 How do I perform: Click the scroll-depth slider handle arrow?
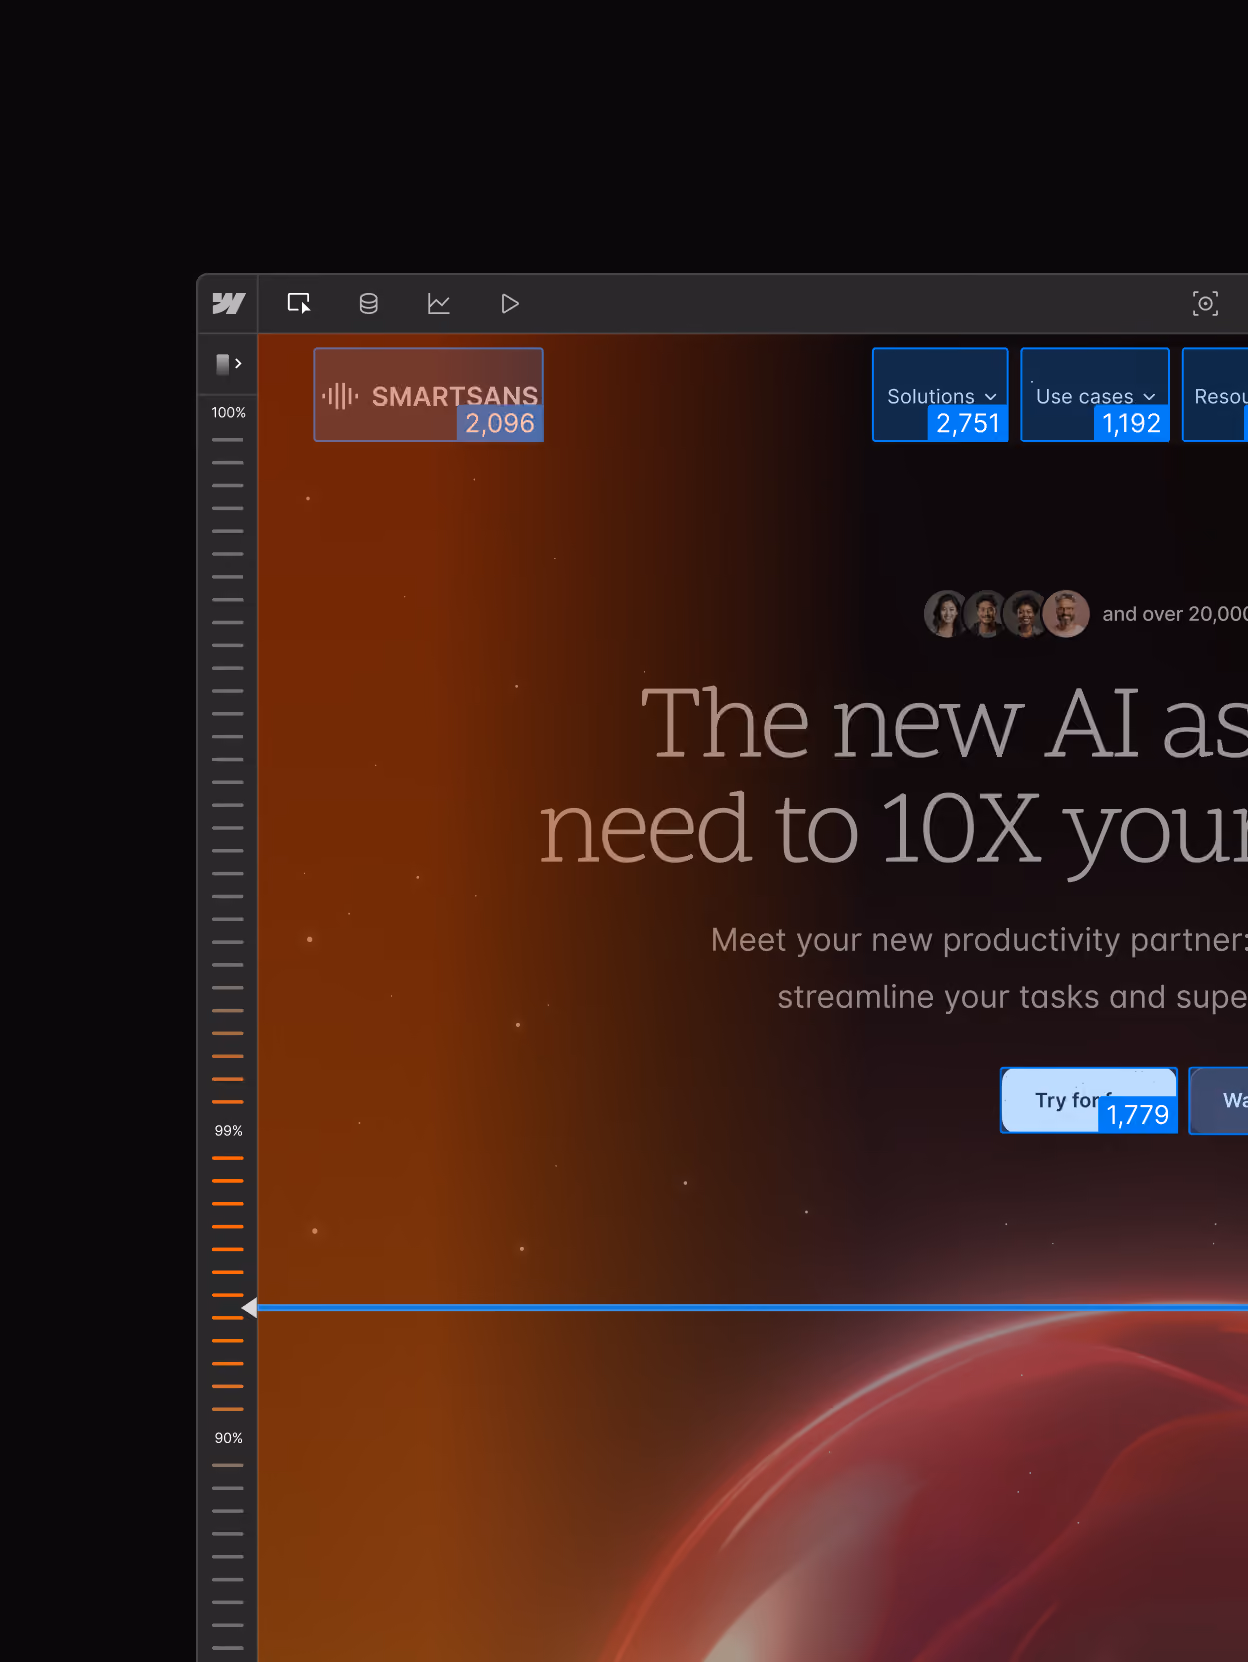(x=250, y=1308)
